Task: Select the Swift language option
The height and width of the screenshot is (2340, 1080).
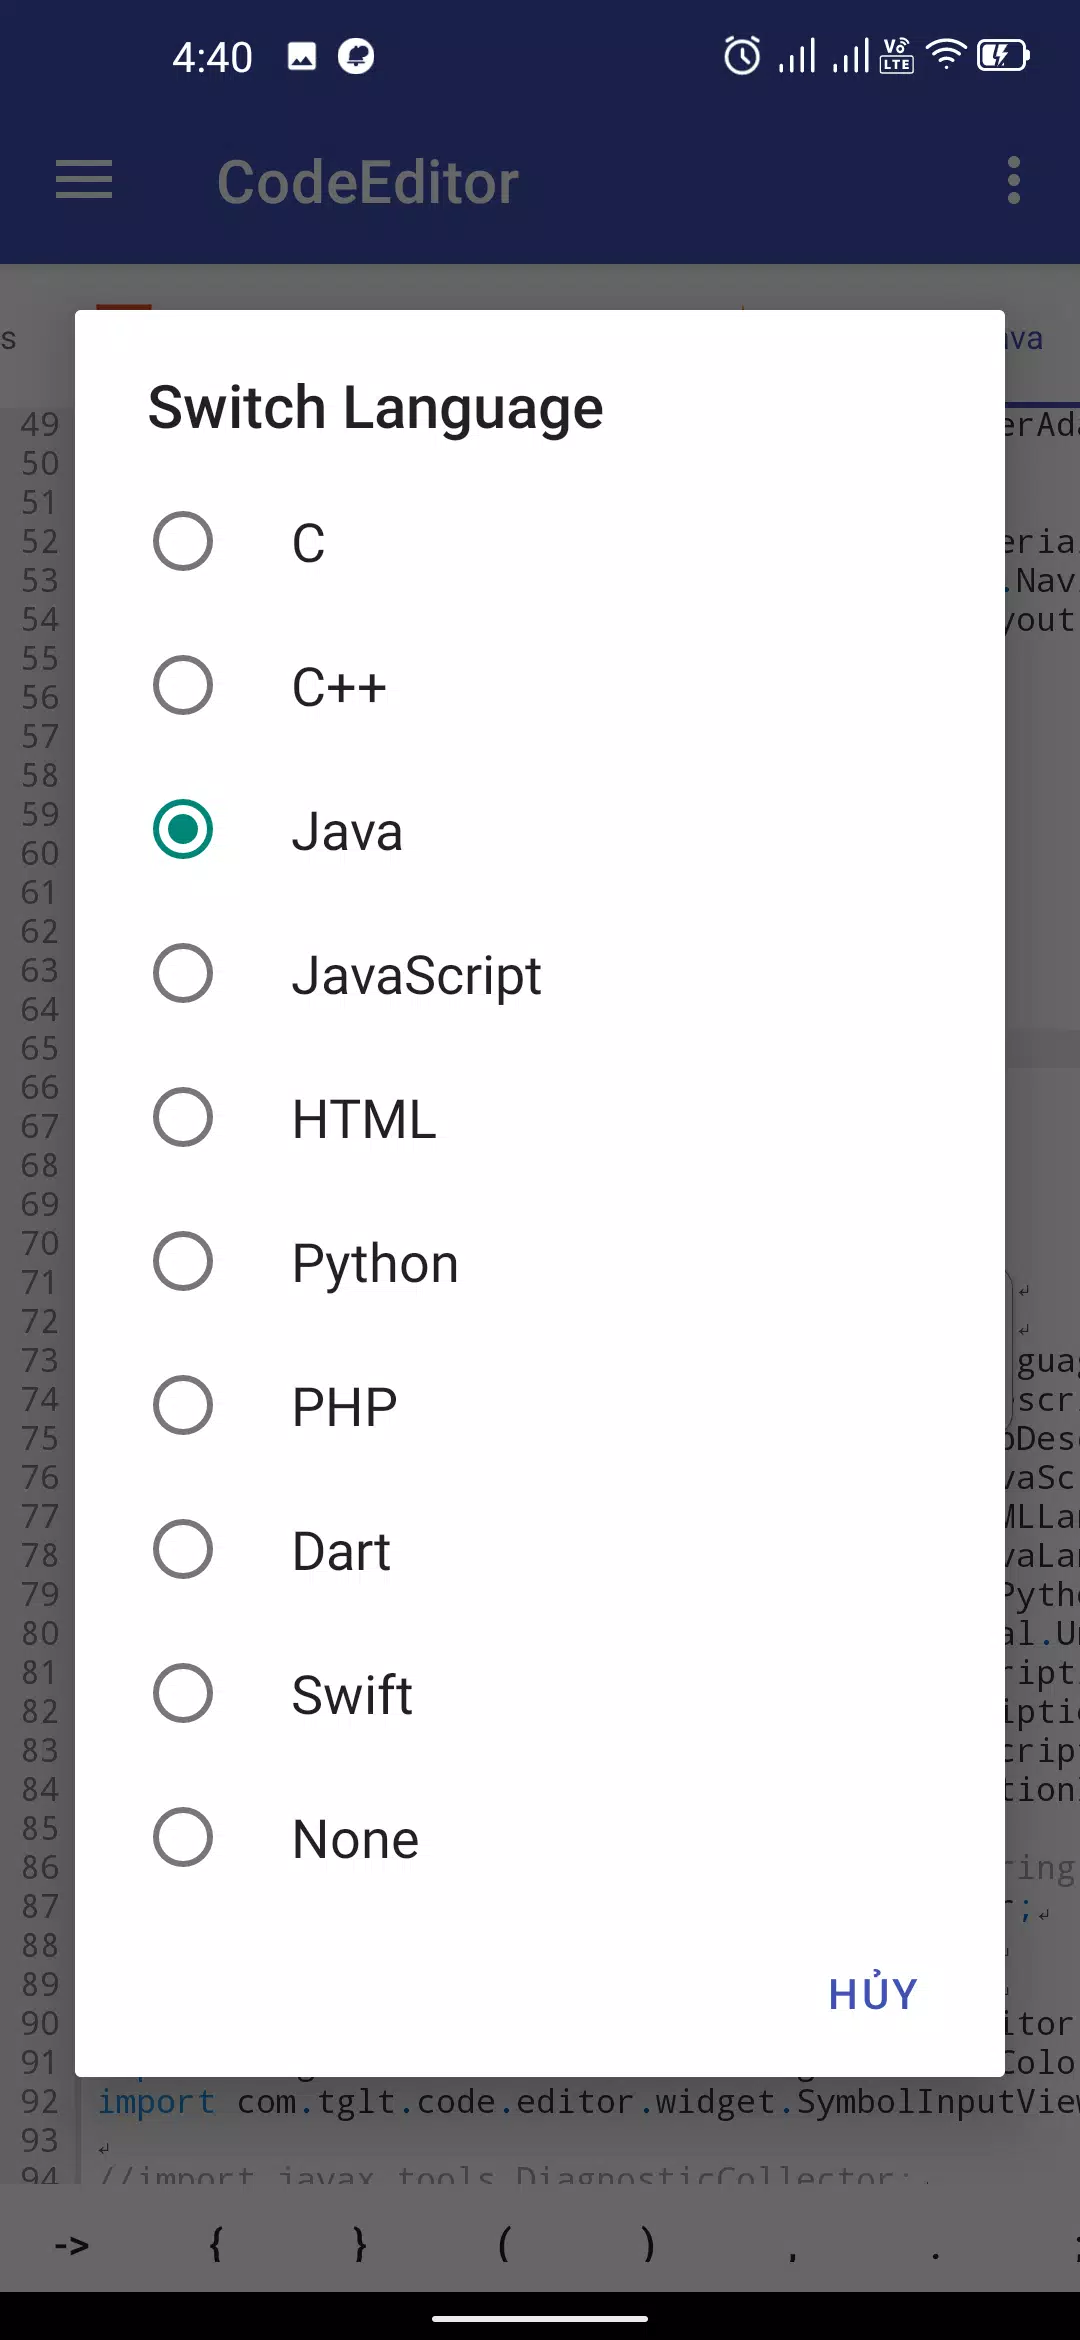Action: [540, 1694]
